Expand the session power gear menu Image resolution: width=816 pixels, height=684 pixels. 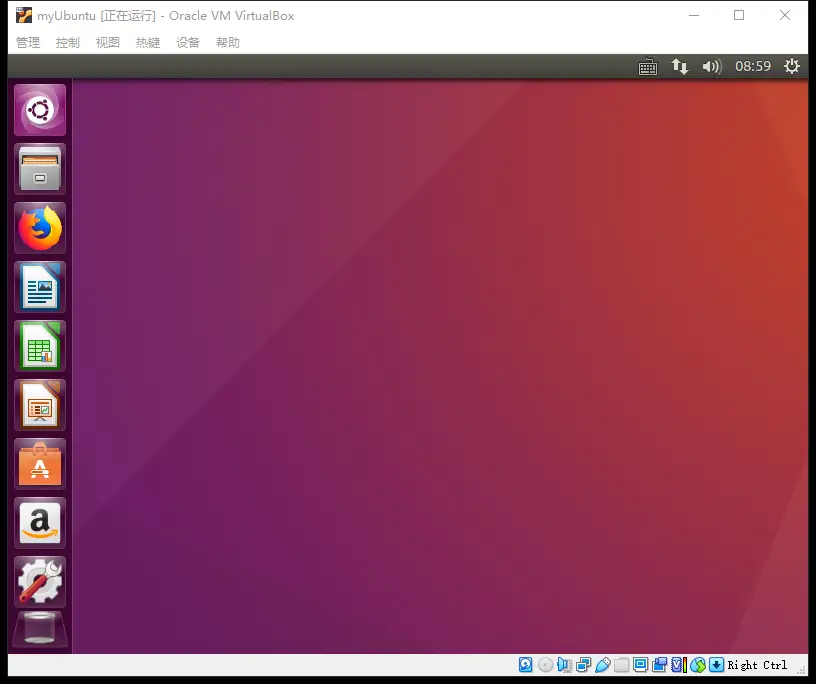[792, 66]
